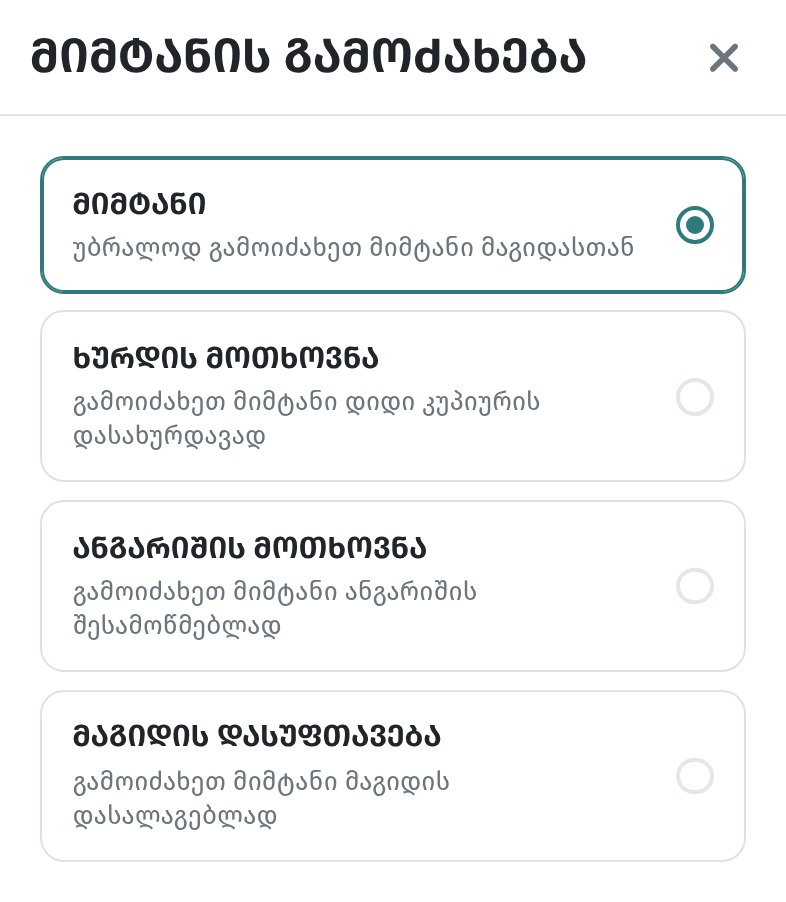Click the მაგიდის დასუფთავება option title

(x=257, y=736)
